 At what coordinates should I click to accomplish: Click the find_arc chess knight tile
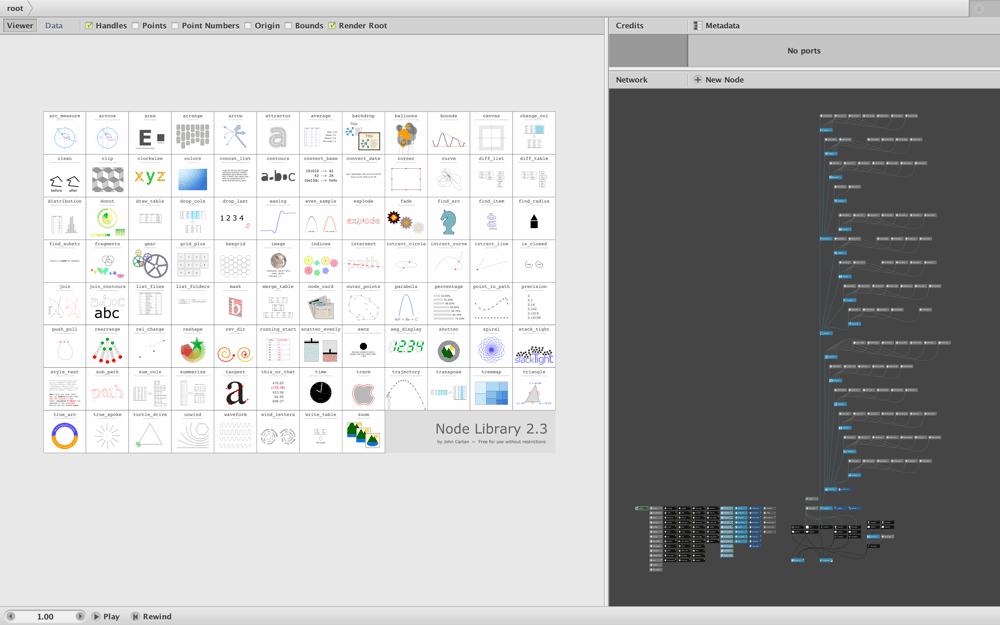(x=448, y=219)
